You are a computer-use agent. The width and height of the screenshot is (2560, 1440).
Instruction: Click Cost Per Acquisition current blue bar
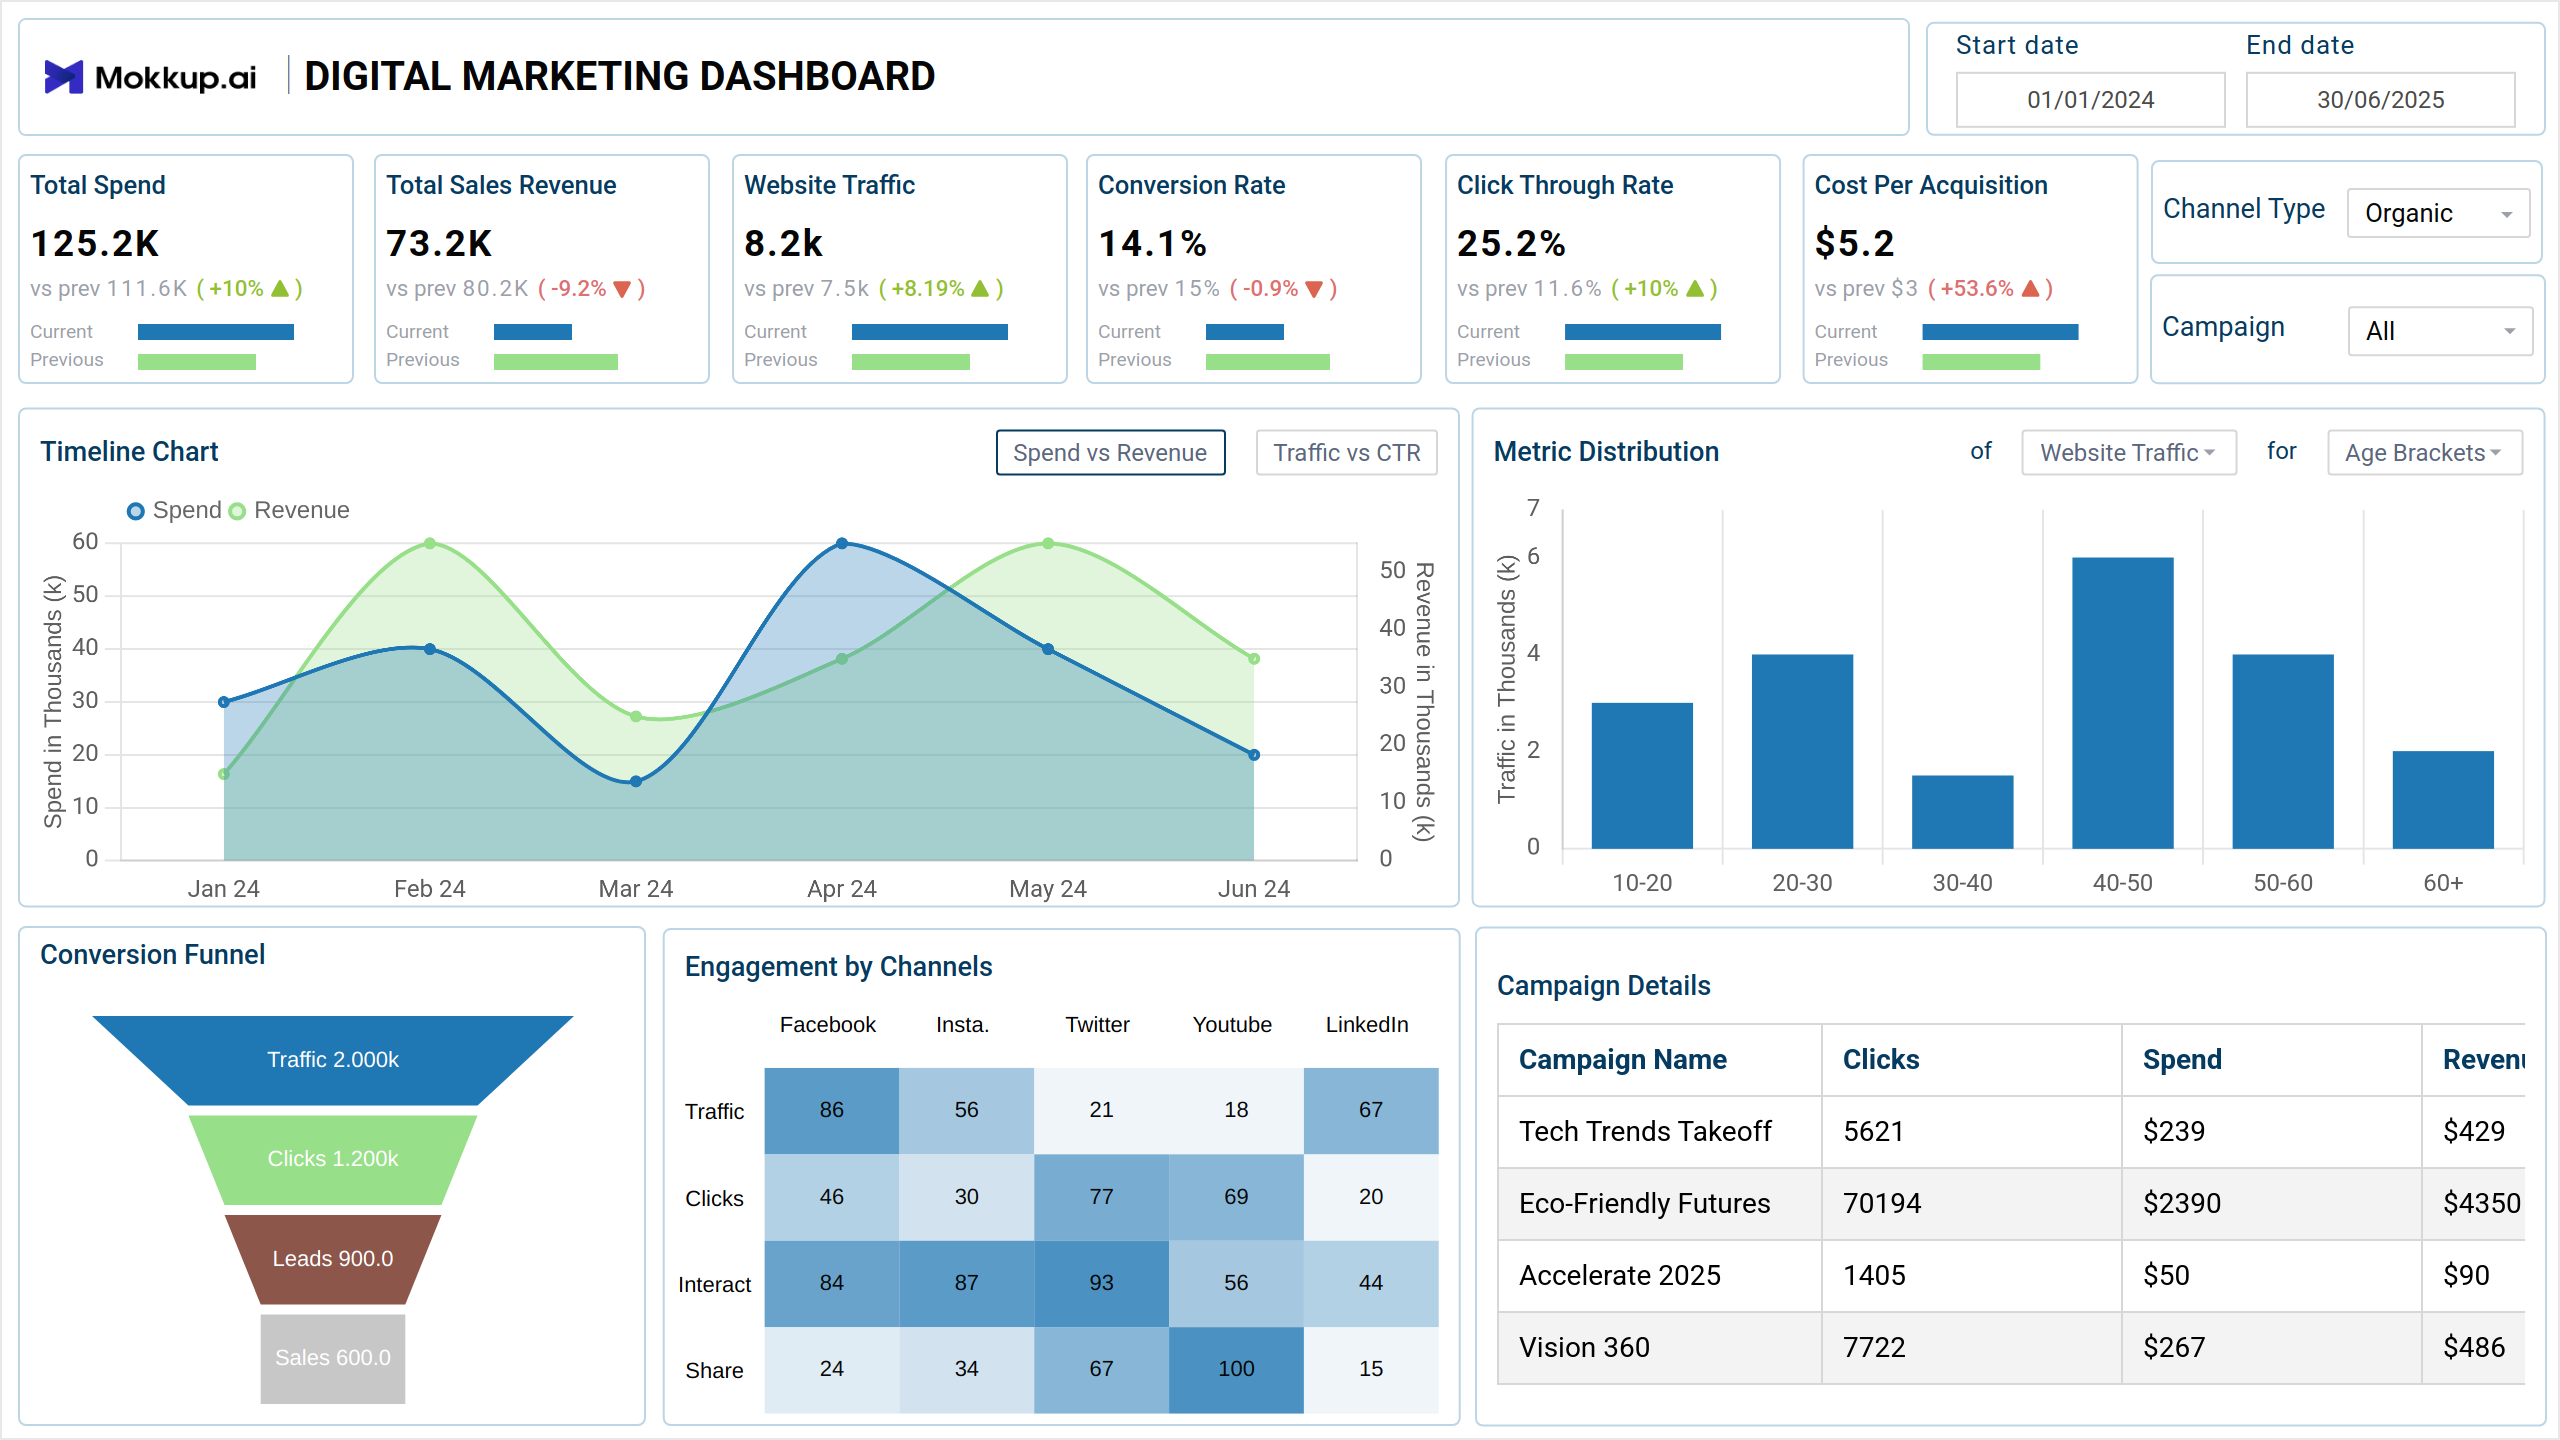tap(2000, 332)
